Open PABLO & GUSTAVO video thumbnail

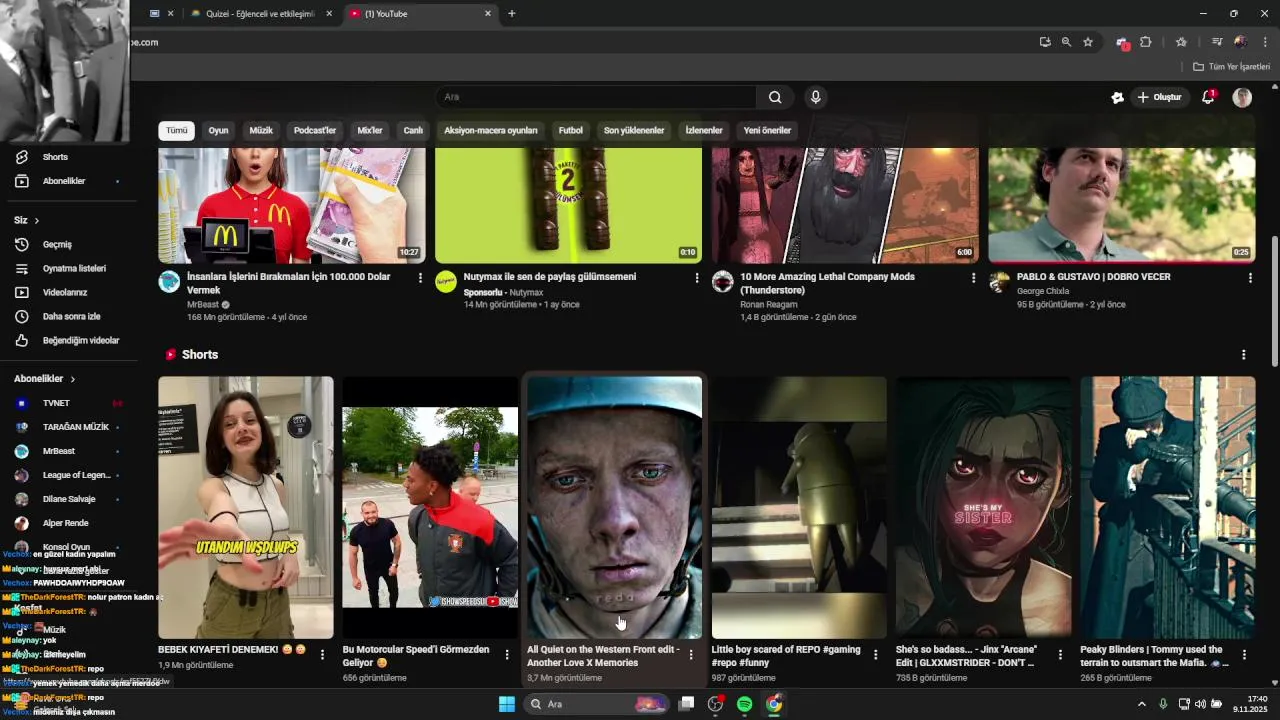[1122, 205]
